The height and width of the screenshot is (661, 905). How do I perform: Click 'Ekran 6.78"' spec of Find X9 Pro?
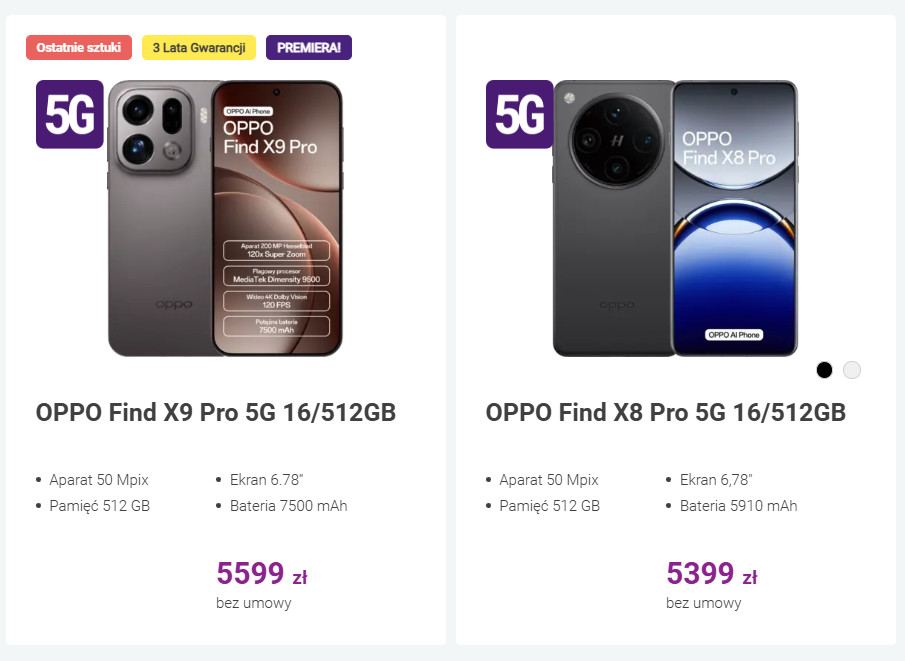pyautogui.click(x=266, y=480)
